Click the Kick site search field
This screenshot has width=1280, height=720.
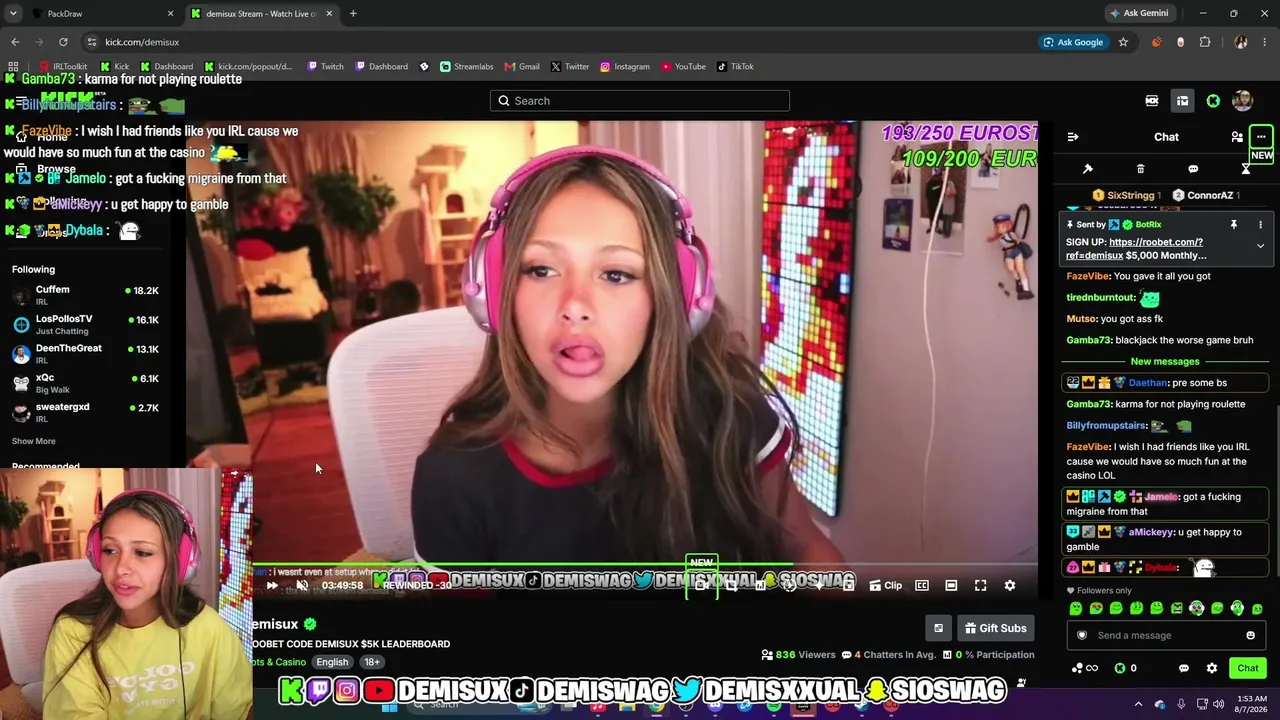coord(640,101)
